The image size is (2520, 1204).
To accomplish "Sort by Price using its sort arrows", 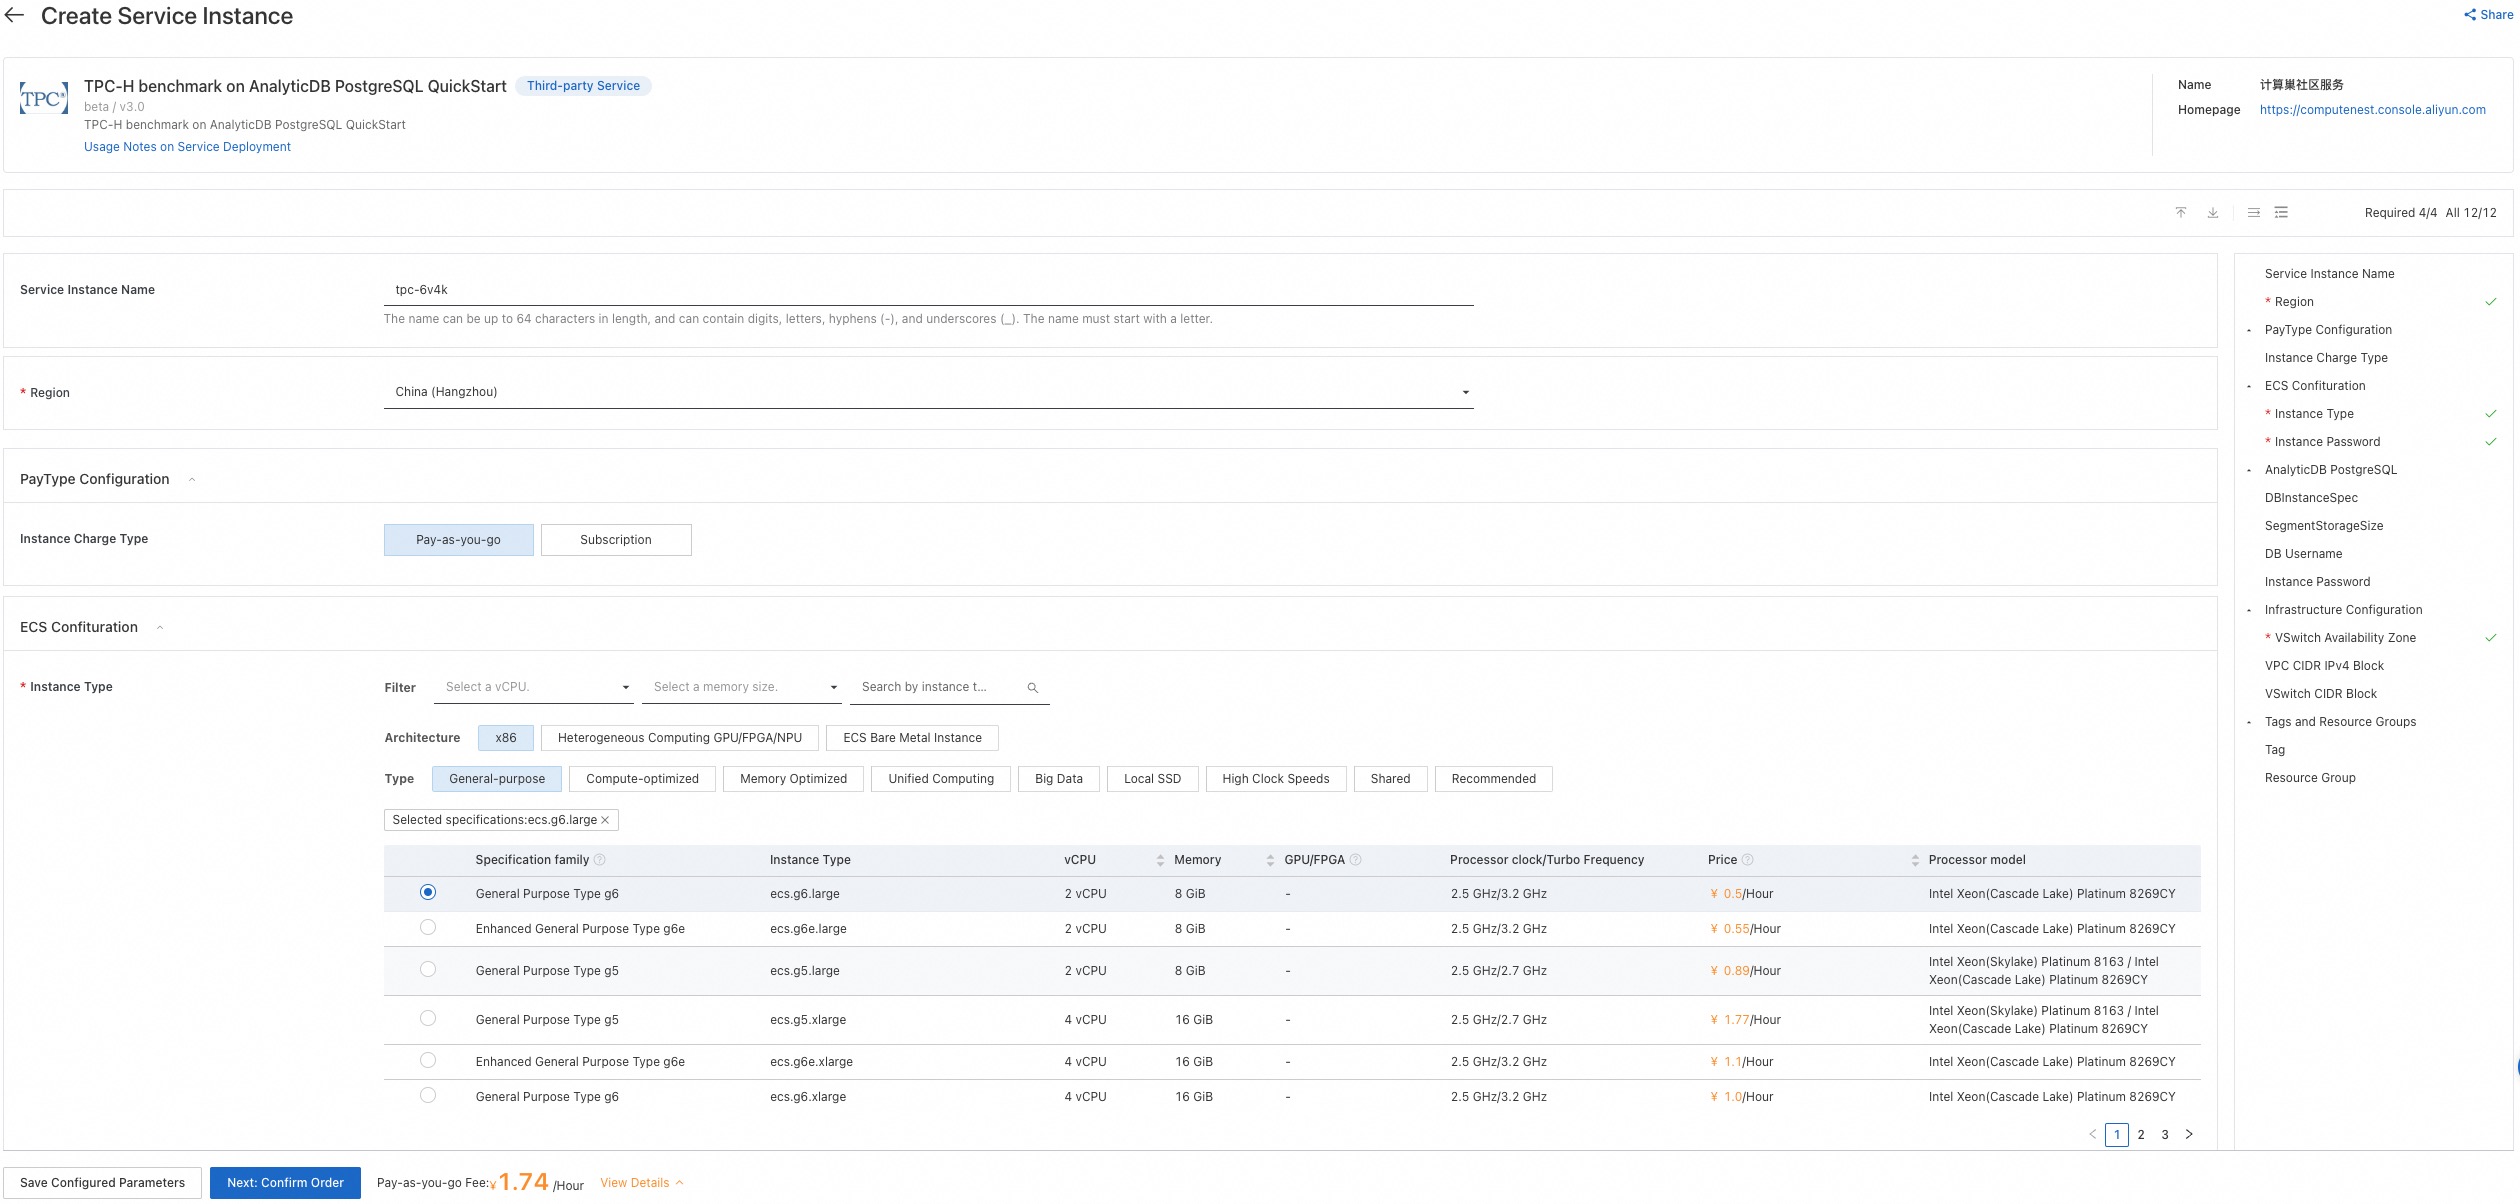I will tap(1915, 860).
